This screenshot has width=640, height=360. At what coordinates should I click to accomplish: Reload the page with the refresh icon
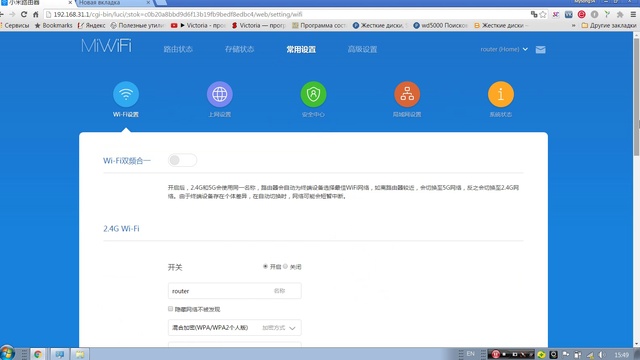point(24,14)
